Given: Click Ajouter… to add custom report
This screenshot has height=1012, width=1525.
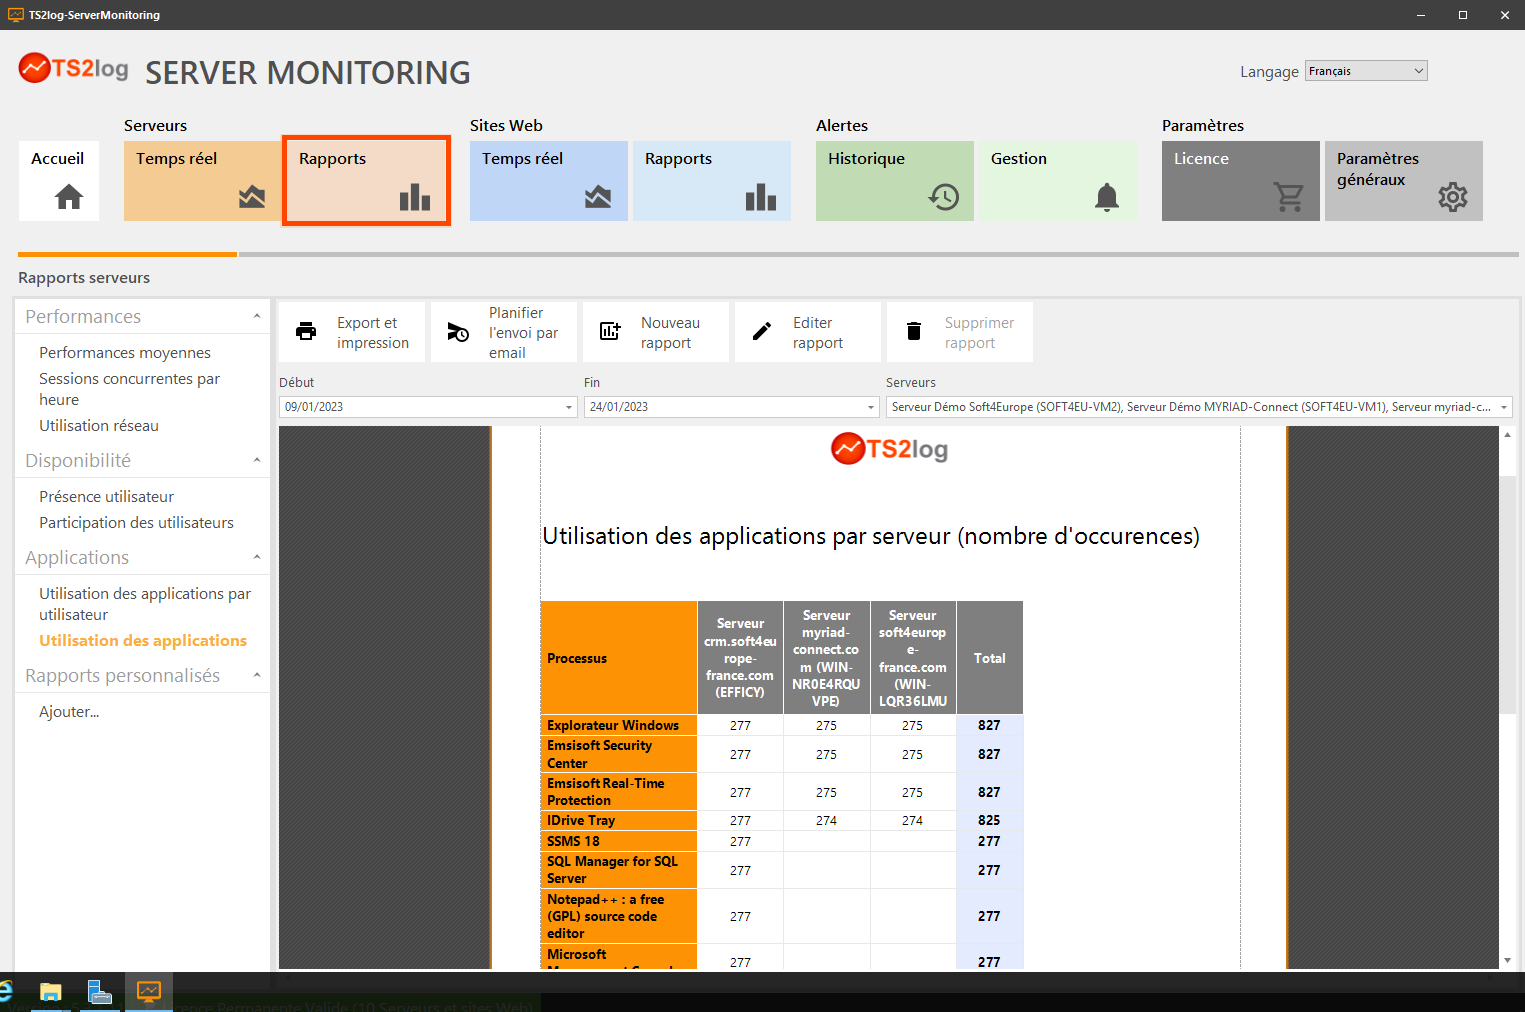Looking at the screenshot, I should (69, 712).
